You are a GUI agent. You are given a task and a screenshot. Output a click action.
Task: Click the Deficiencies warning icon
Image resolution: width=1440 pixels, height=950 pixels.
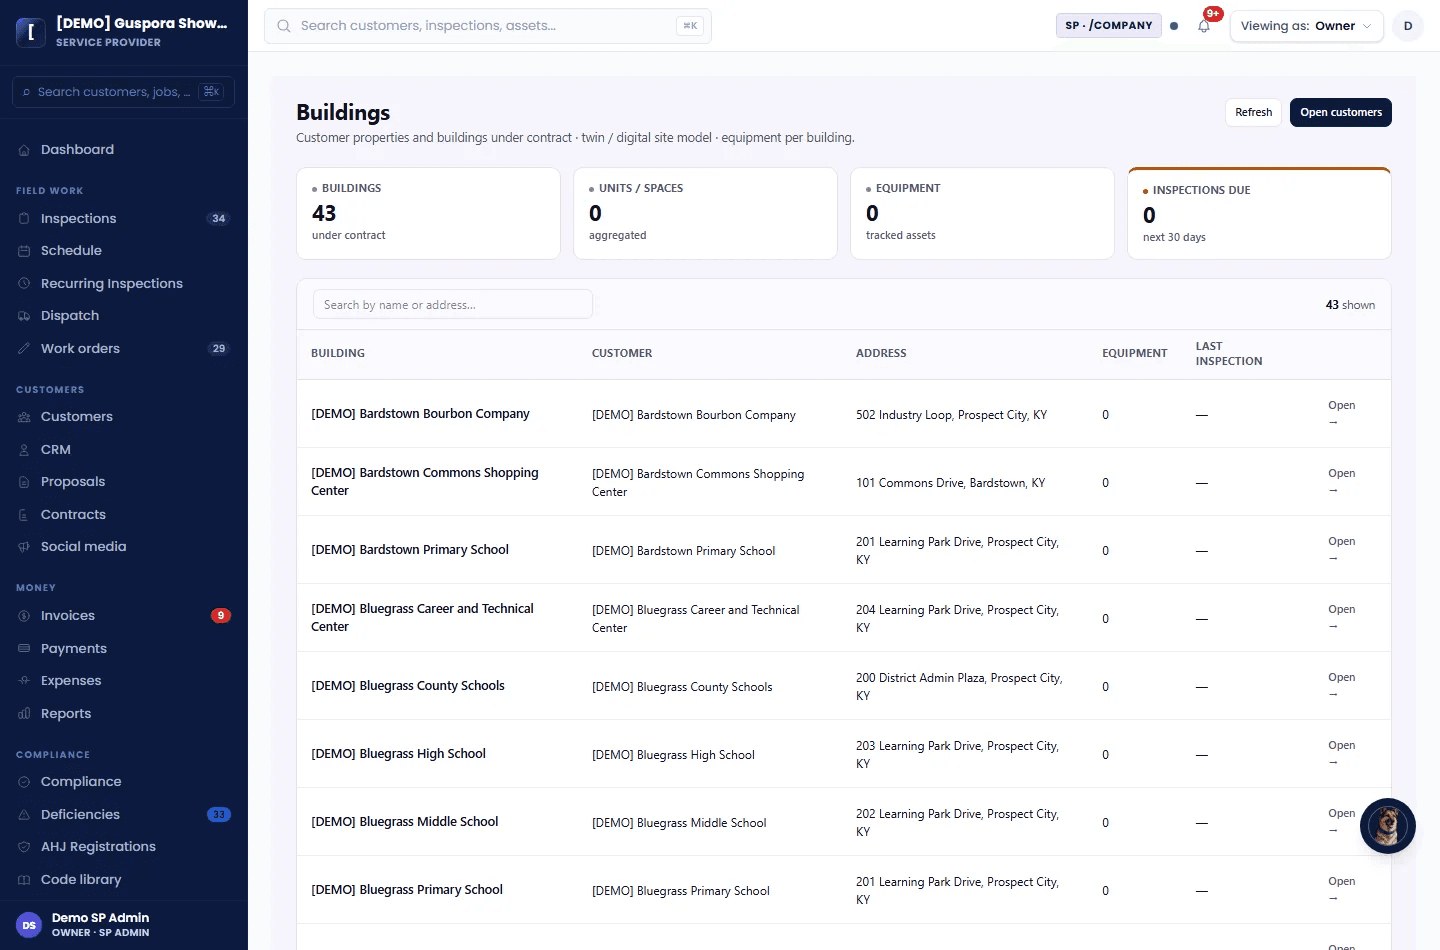point(24,815)
